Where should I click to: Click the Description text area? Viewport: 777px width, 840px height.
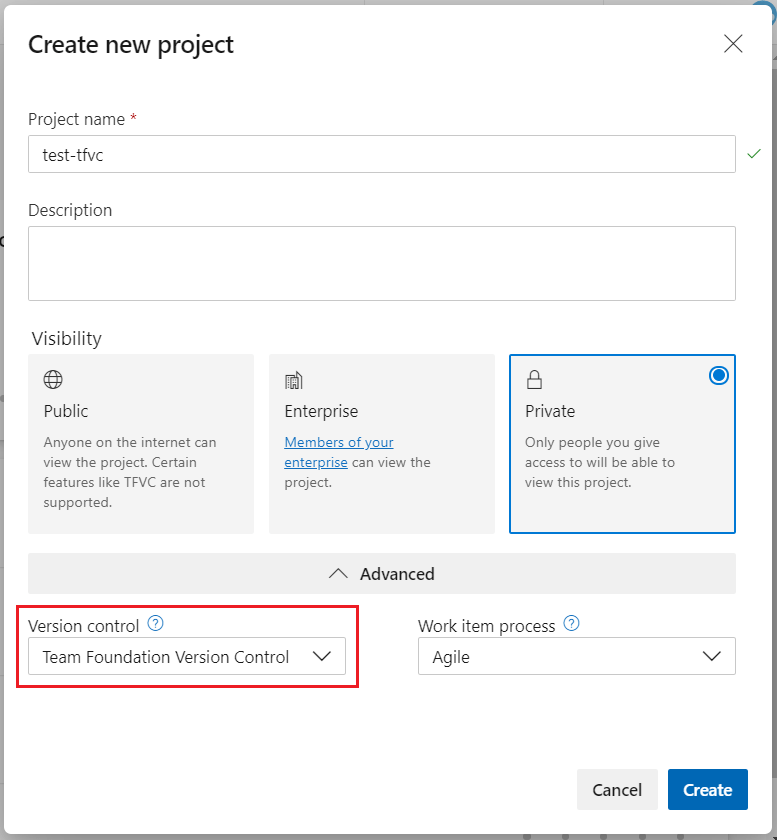[x=381, y=263]
